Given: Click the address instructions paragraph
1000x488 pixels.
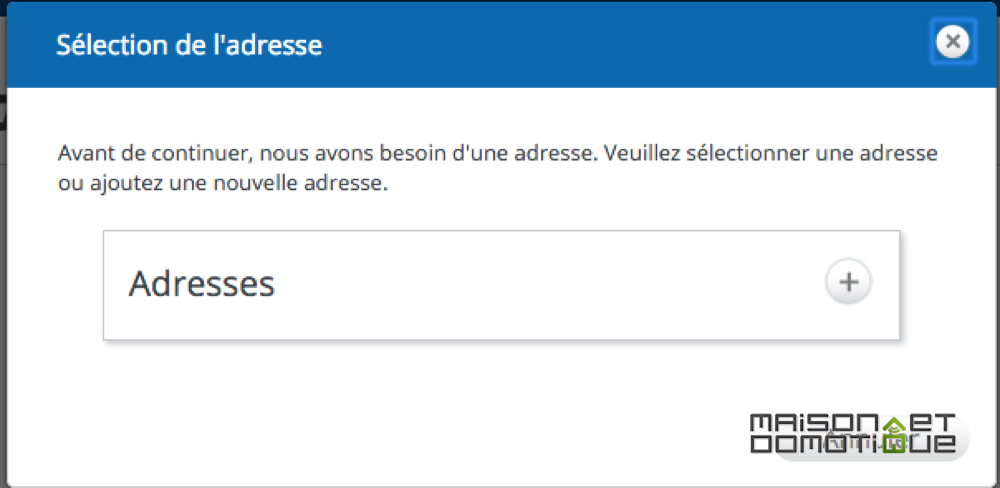Looking at the screenshot, I should coord(497,169).
